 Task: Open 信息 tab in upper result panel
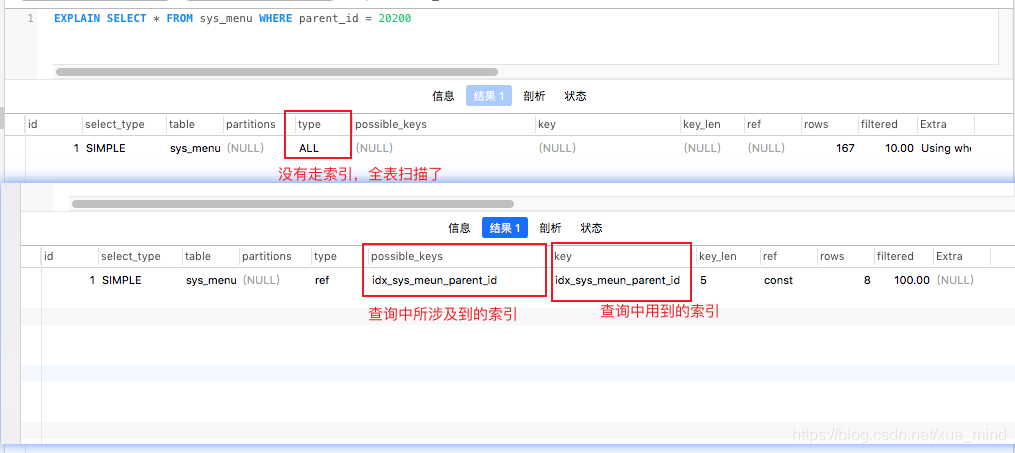point(443,96)
